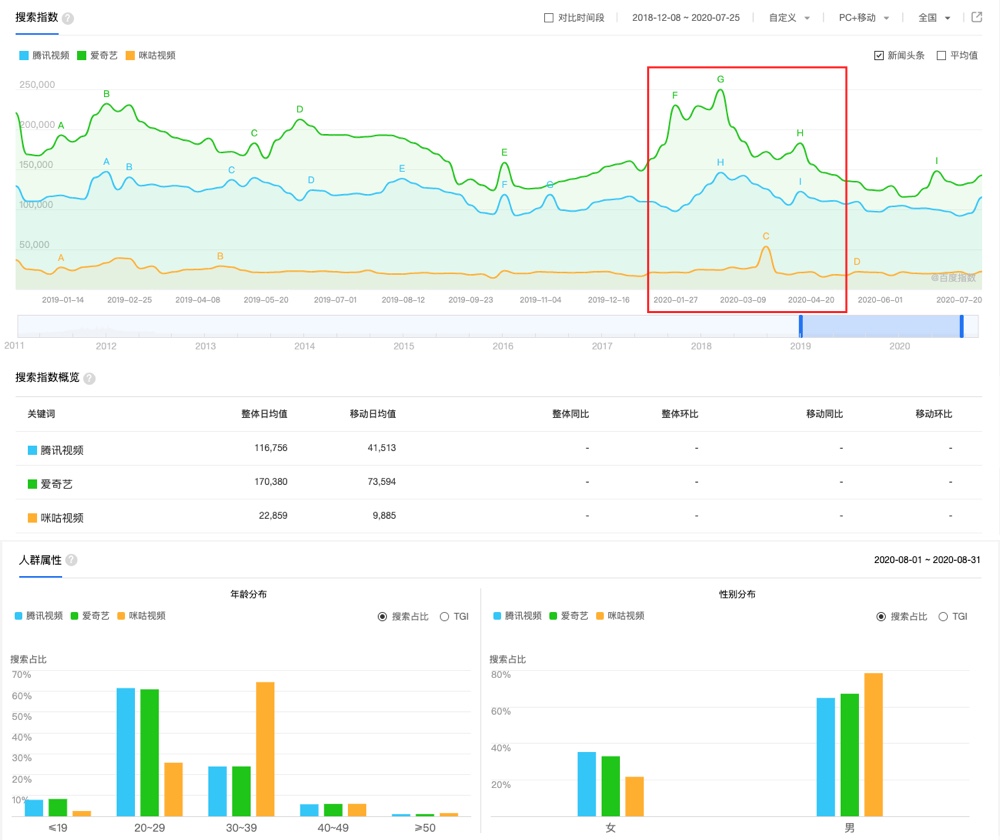Enable the 对比时间段 checkbox

(548, 18)
